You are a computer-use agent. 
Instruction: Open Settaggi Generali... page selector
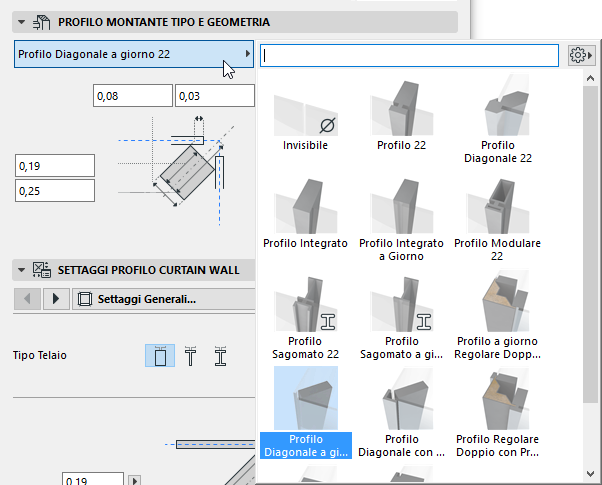click(x=164, y=299)
